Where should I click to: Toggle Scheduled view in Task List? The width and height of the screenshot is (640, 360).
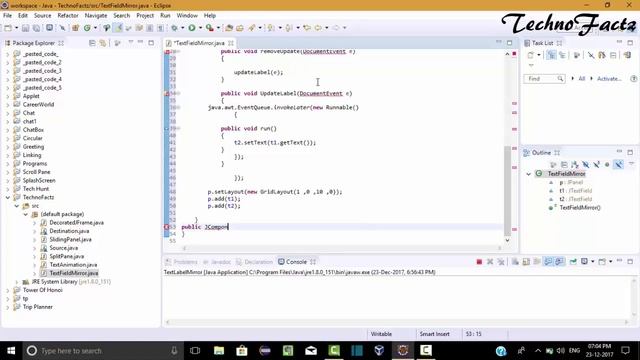click(x=562, y=55)
